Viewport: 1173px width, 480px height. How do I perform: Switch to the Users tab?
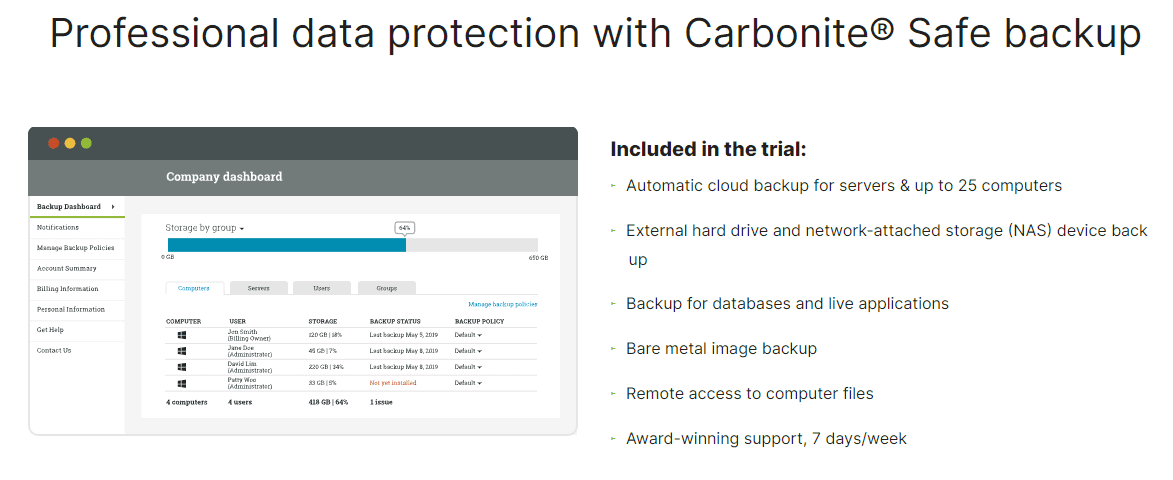pos(322,288)
